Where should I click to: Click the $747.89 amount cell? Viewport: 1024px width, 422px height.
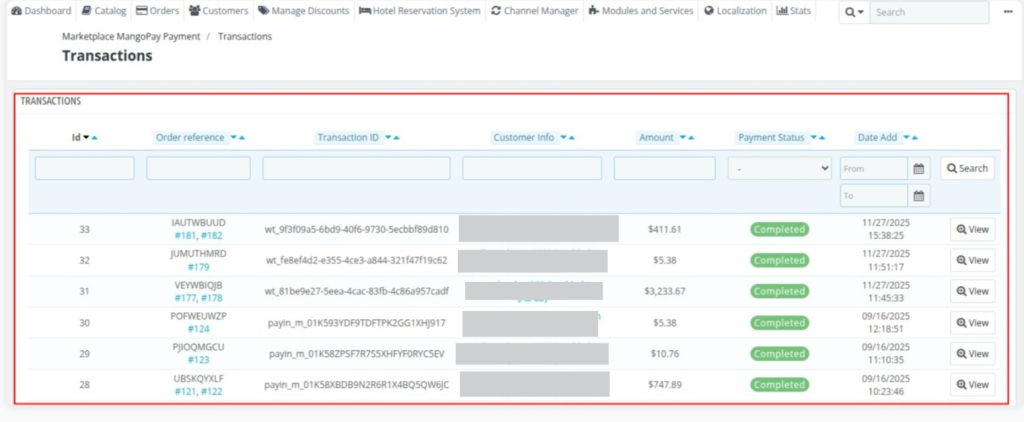click(x=665, y=385)
